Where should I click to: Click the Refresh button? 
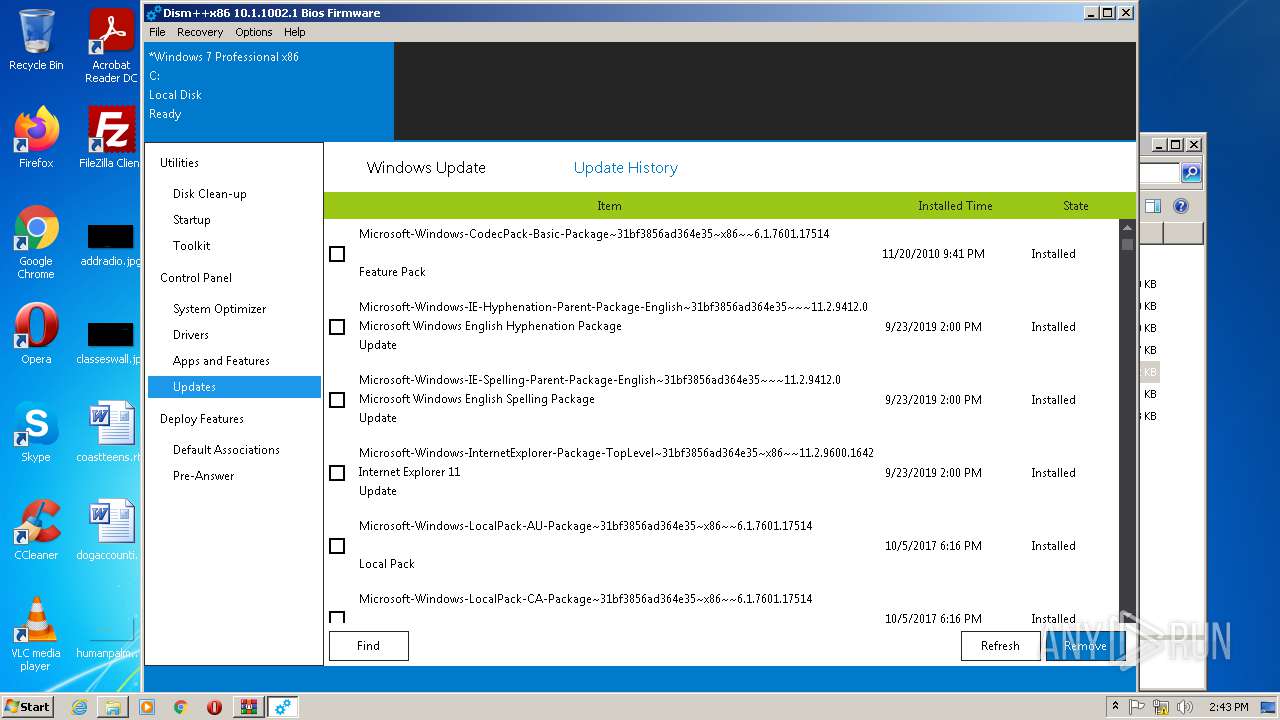(1000, 646)
